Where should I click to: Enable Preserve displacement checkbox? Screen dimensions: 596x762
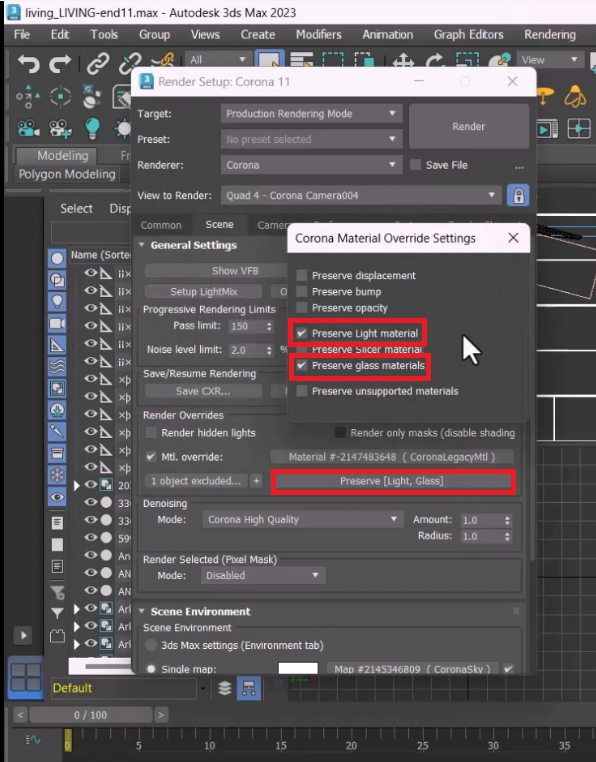coord(302,276)
